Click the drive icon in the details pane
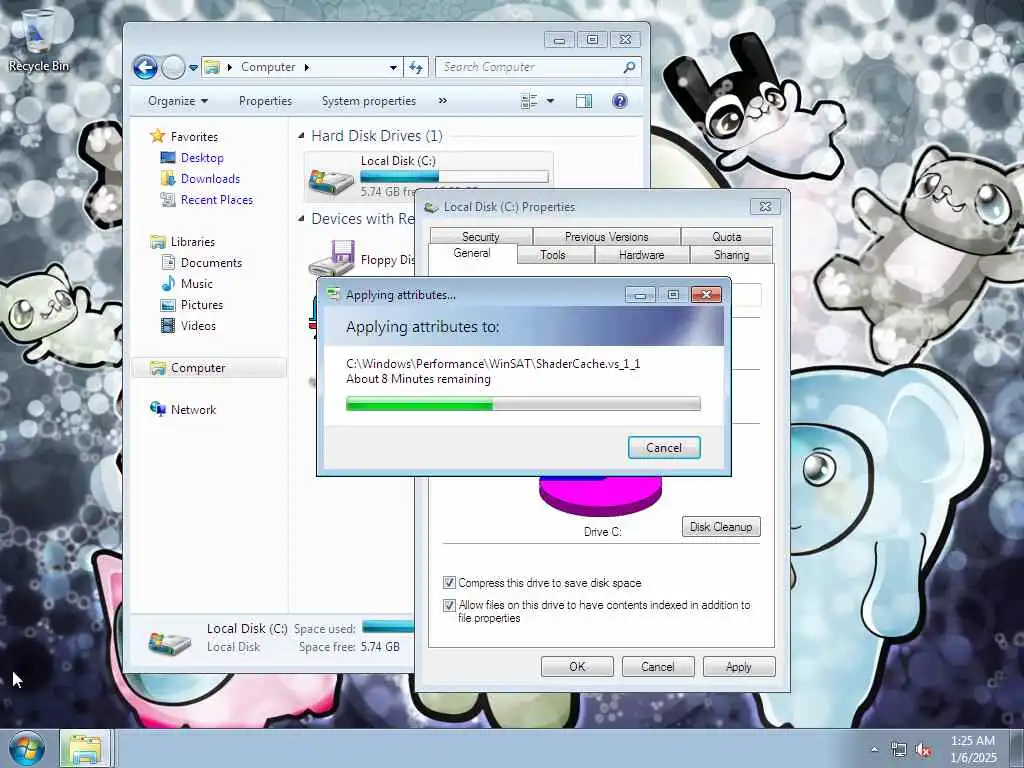 (x=169, y=641)
